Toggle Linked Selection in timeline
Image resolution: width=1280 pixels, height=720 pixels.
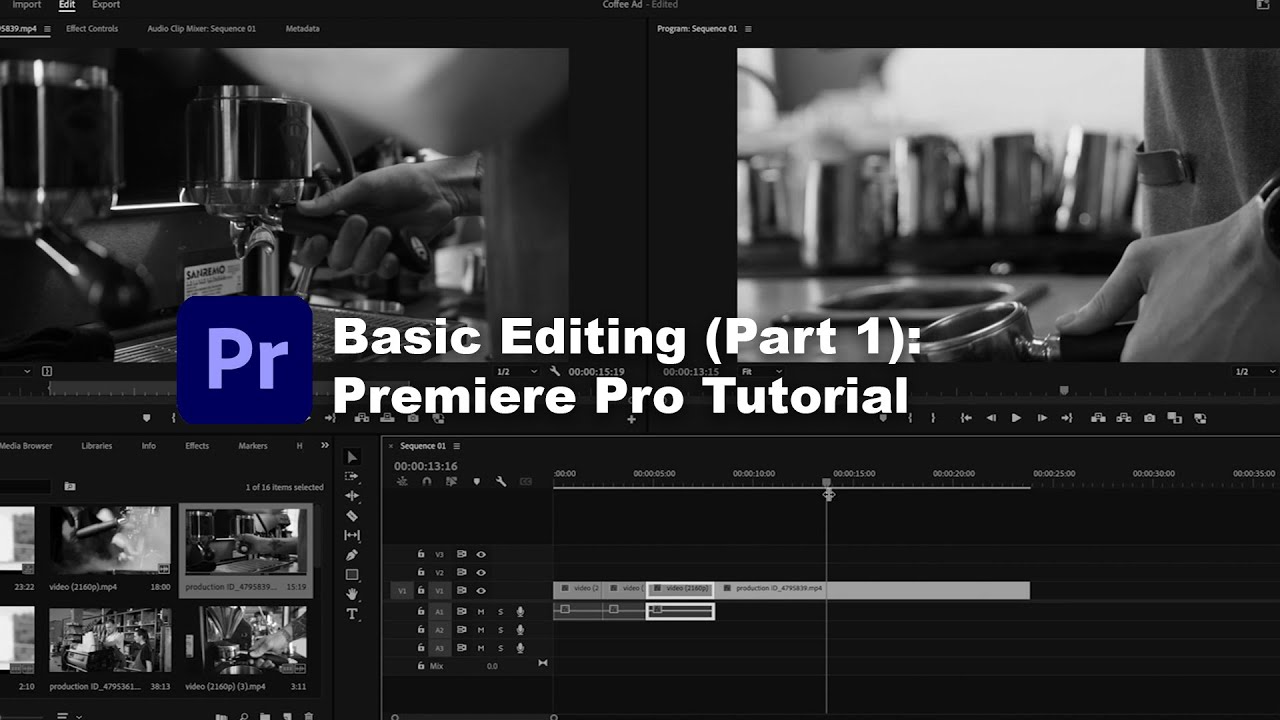(x=451, y=481)
